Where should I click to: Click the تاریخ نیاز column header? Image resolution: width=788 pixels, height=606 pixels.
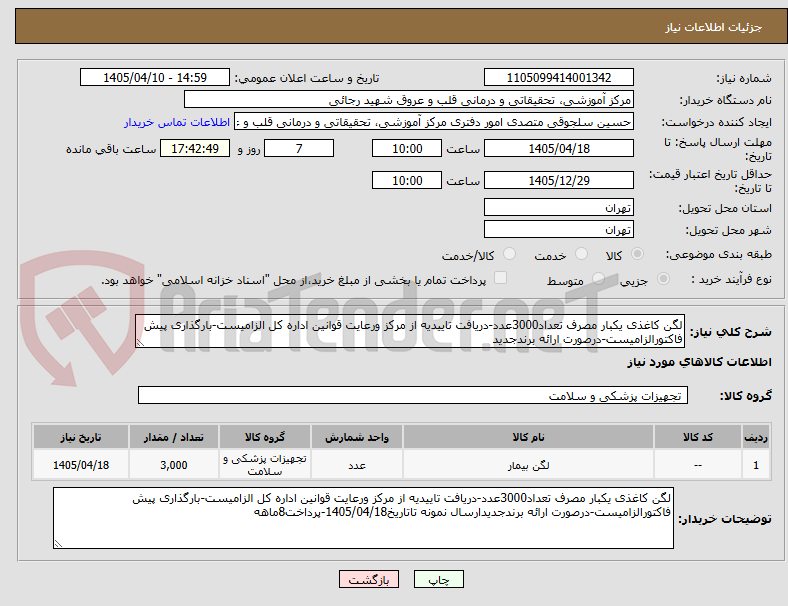(81, 437)
